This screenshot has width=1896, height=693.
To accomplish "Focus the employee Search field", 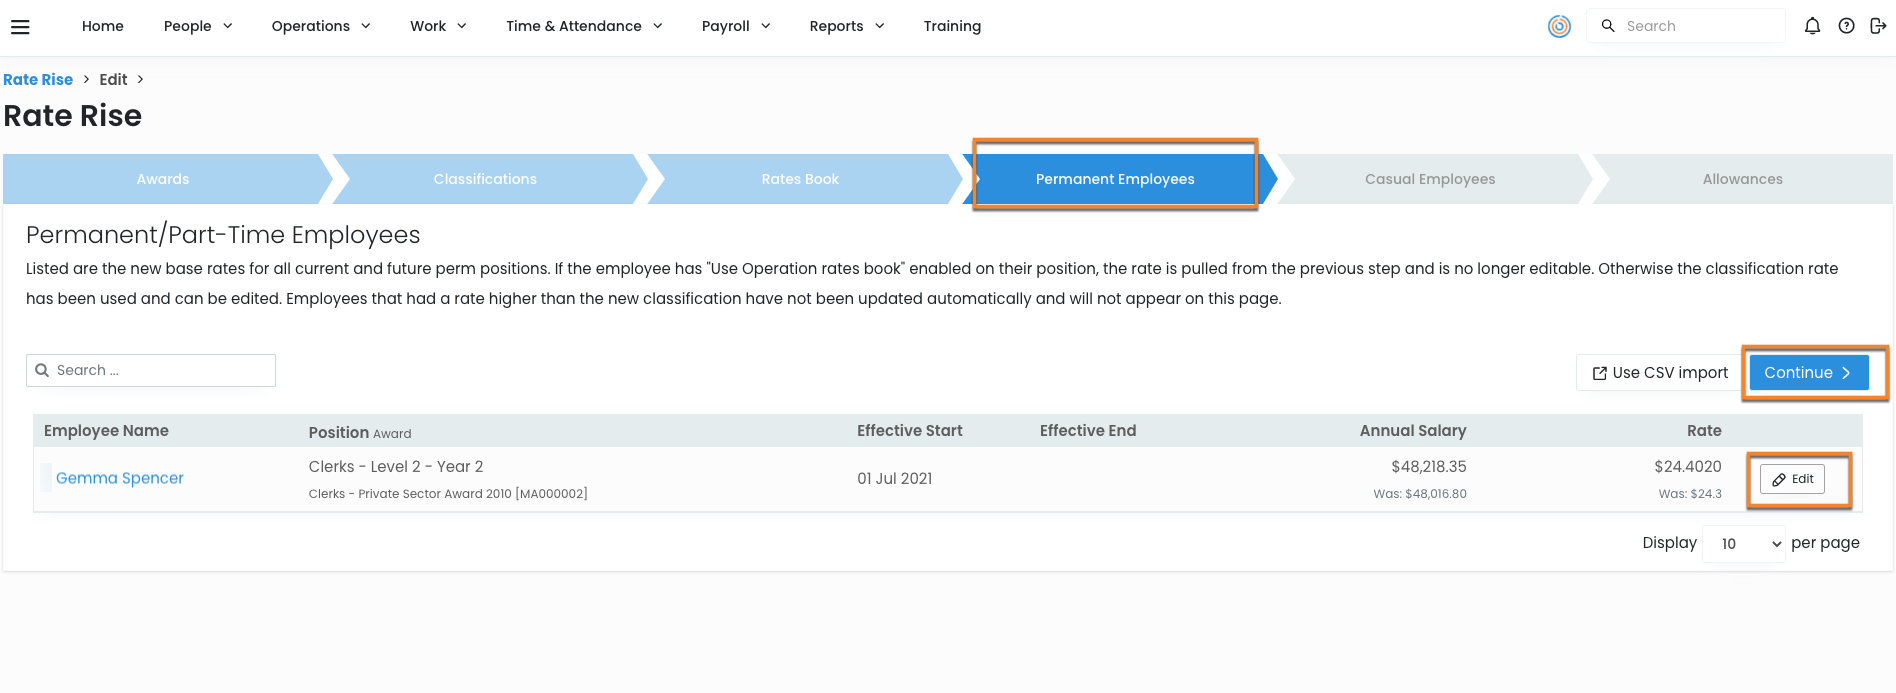I will pos(160,370).
